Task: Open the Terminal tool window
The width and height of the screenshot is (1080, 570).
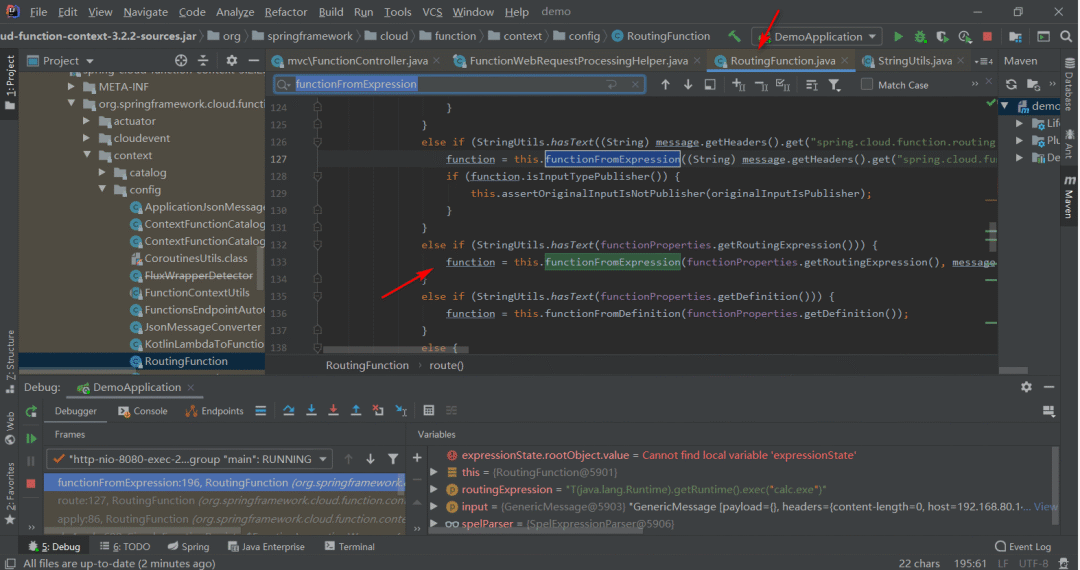Action: coord(356,547)
